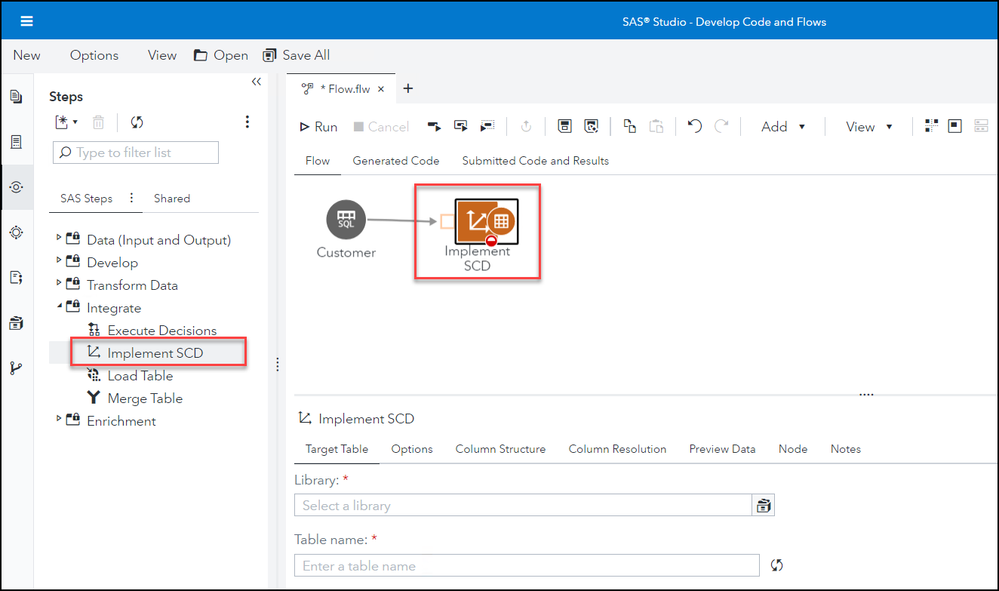Image resolution: width=999 pixels, height=591 pixels.
Task: Click the run-from-node toolbar icon
Action: [x=461, y=126]
